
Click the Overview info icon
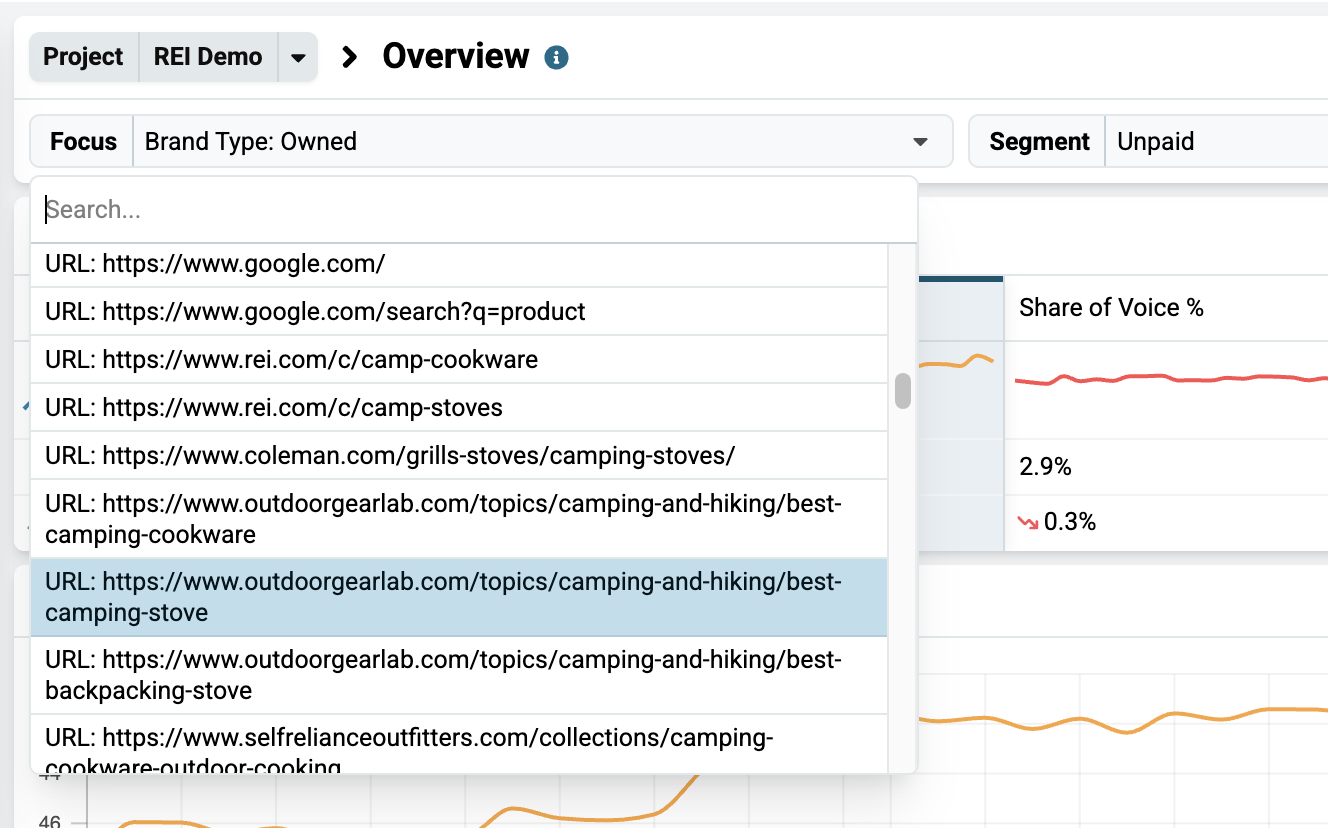[556, 58]
